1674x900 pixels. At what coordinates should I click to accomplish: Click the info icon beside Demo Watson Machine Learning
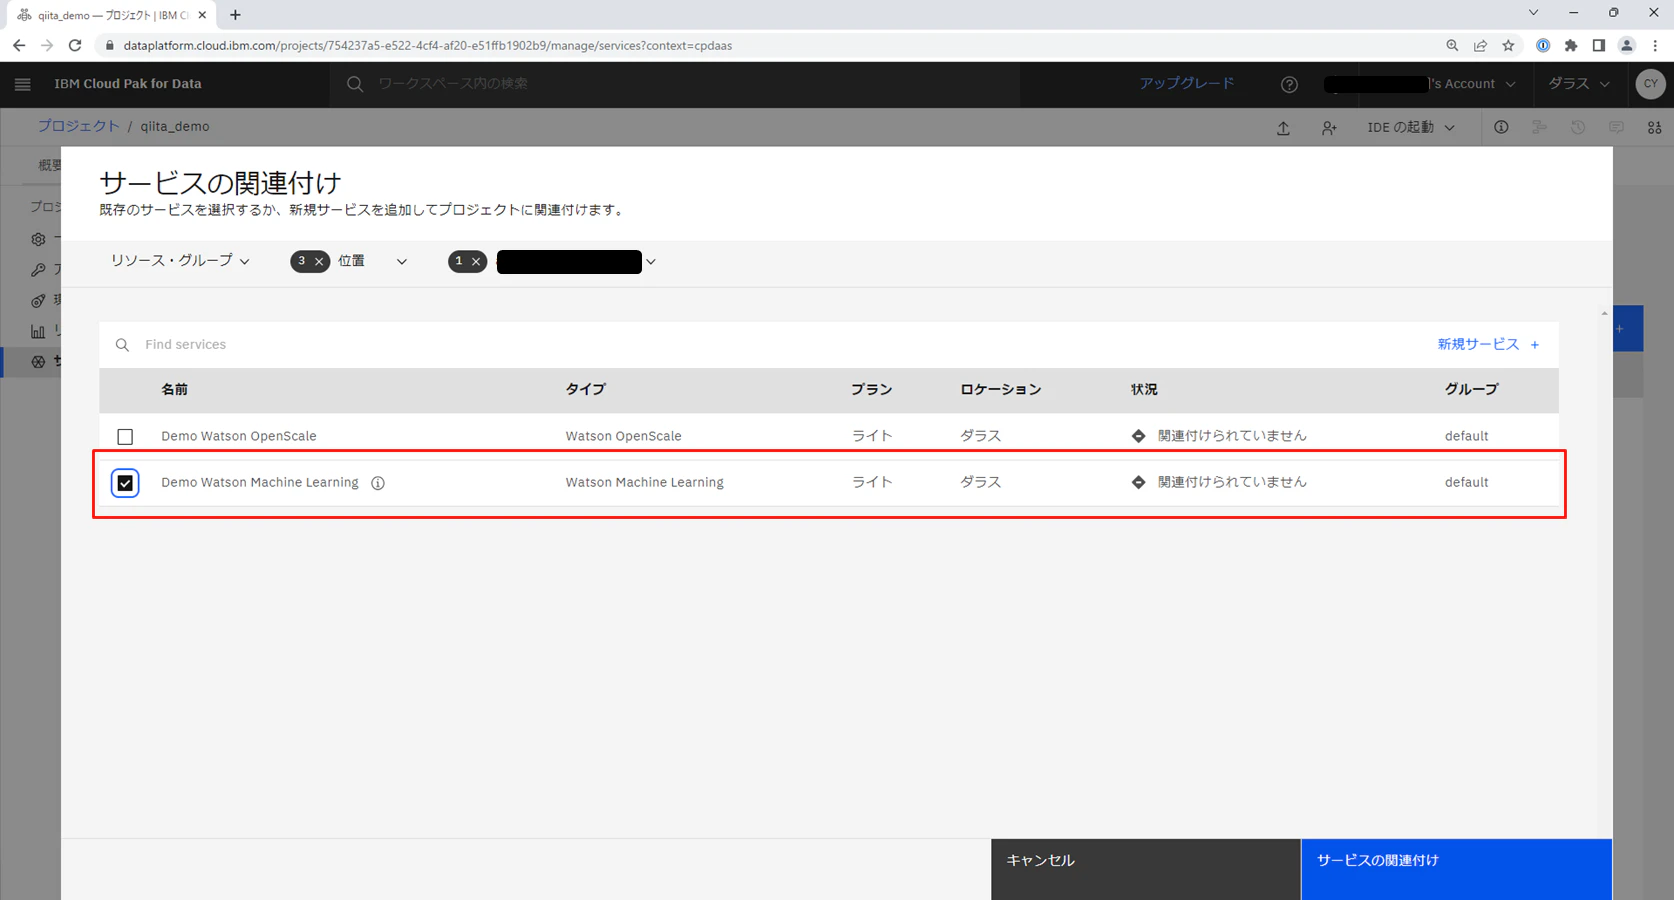378,483
